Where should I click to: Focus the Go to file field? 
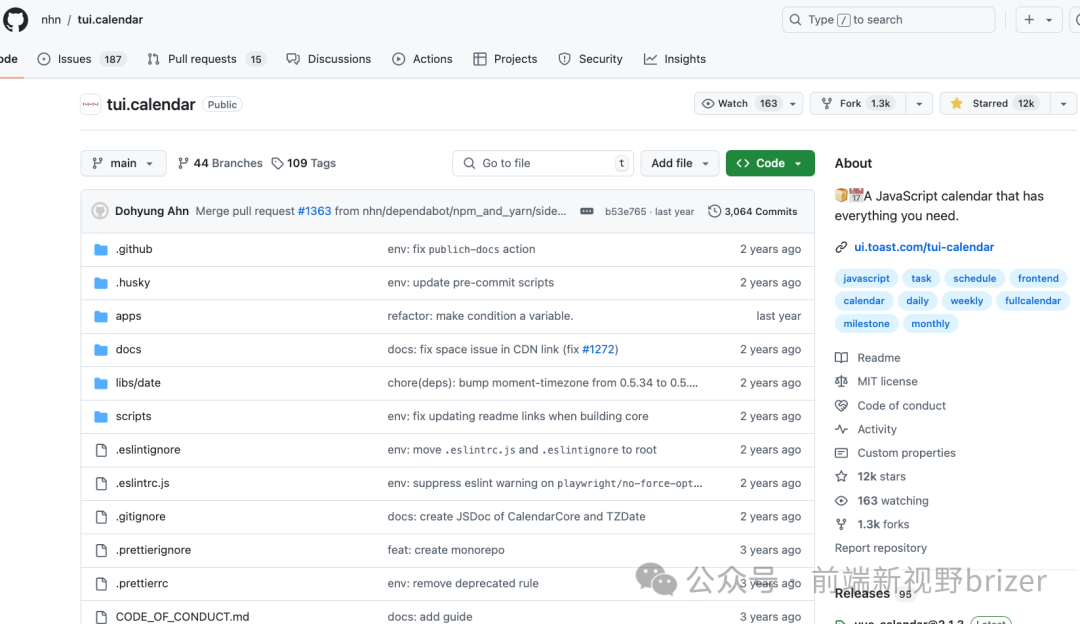point(543,163)
